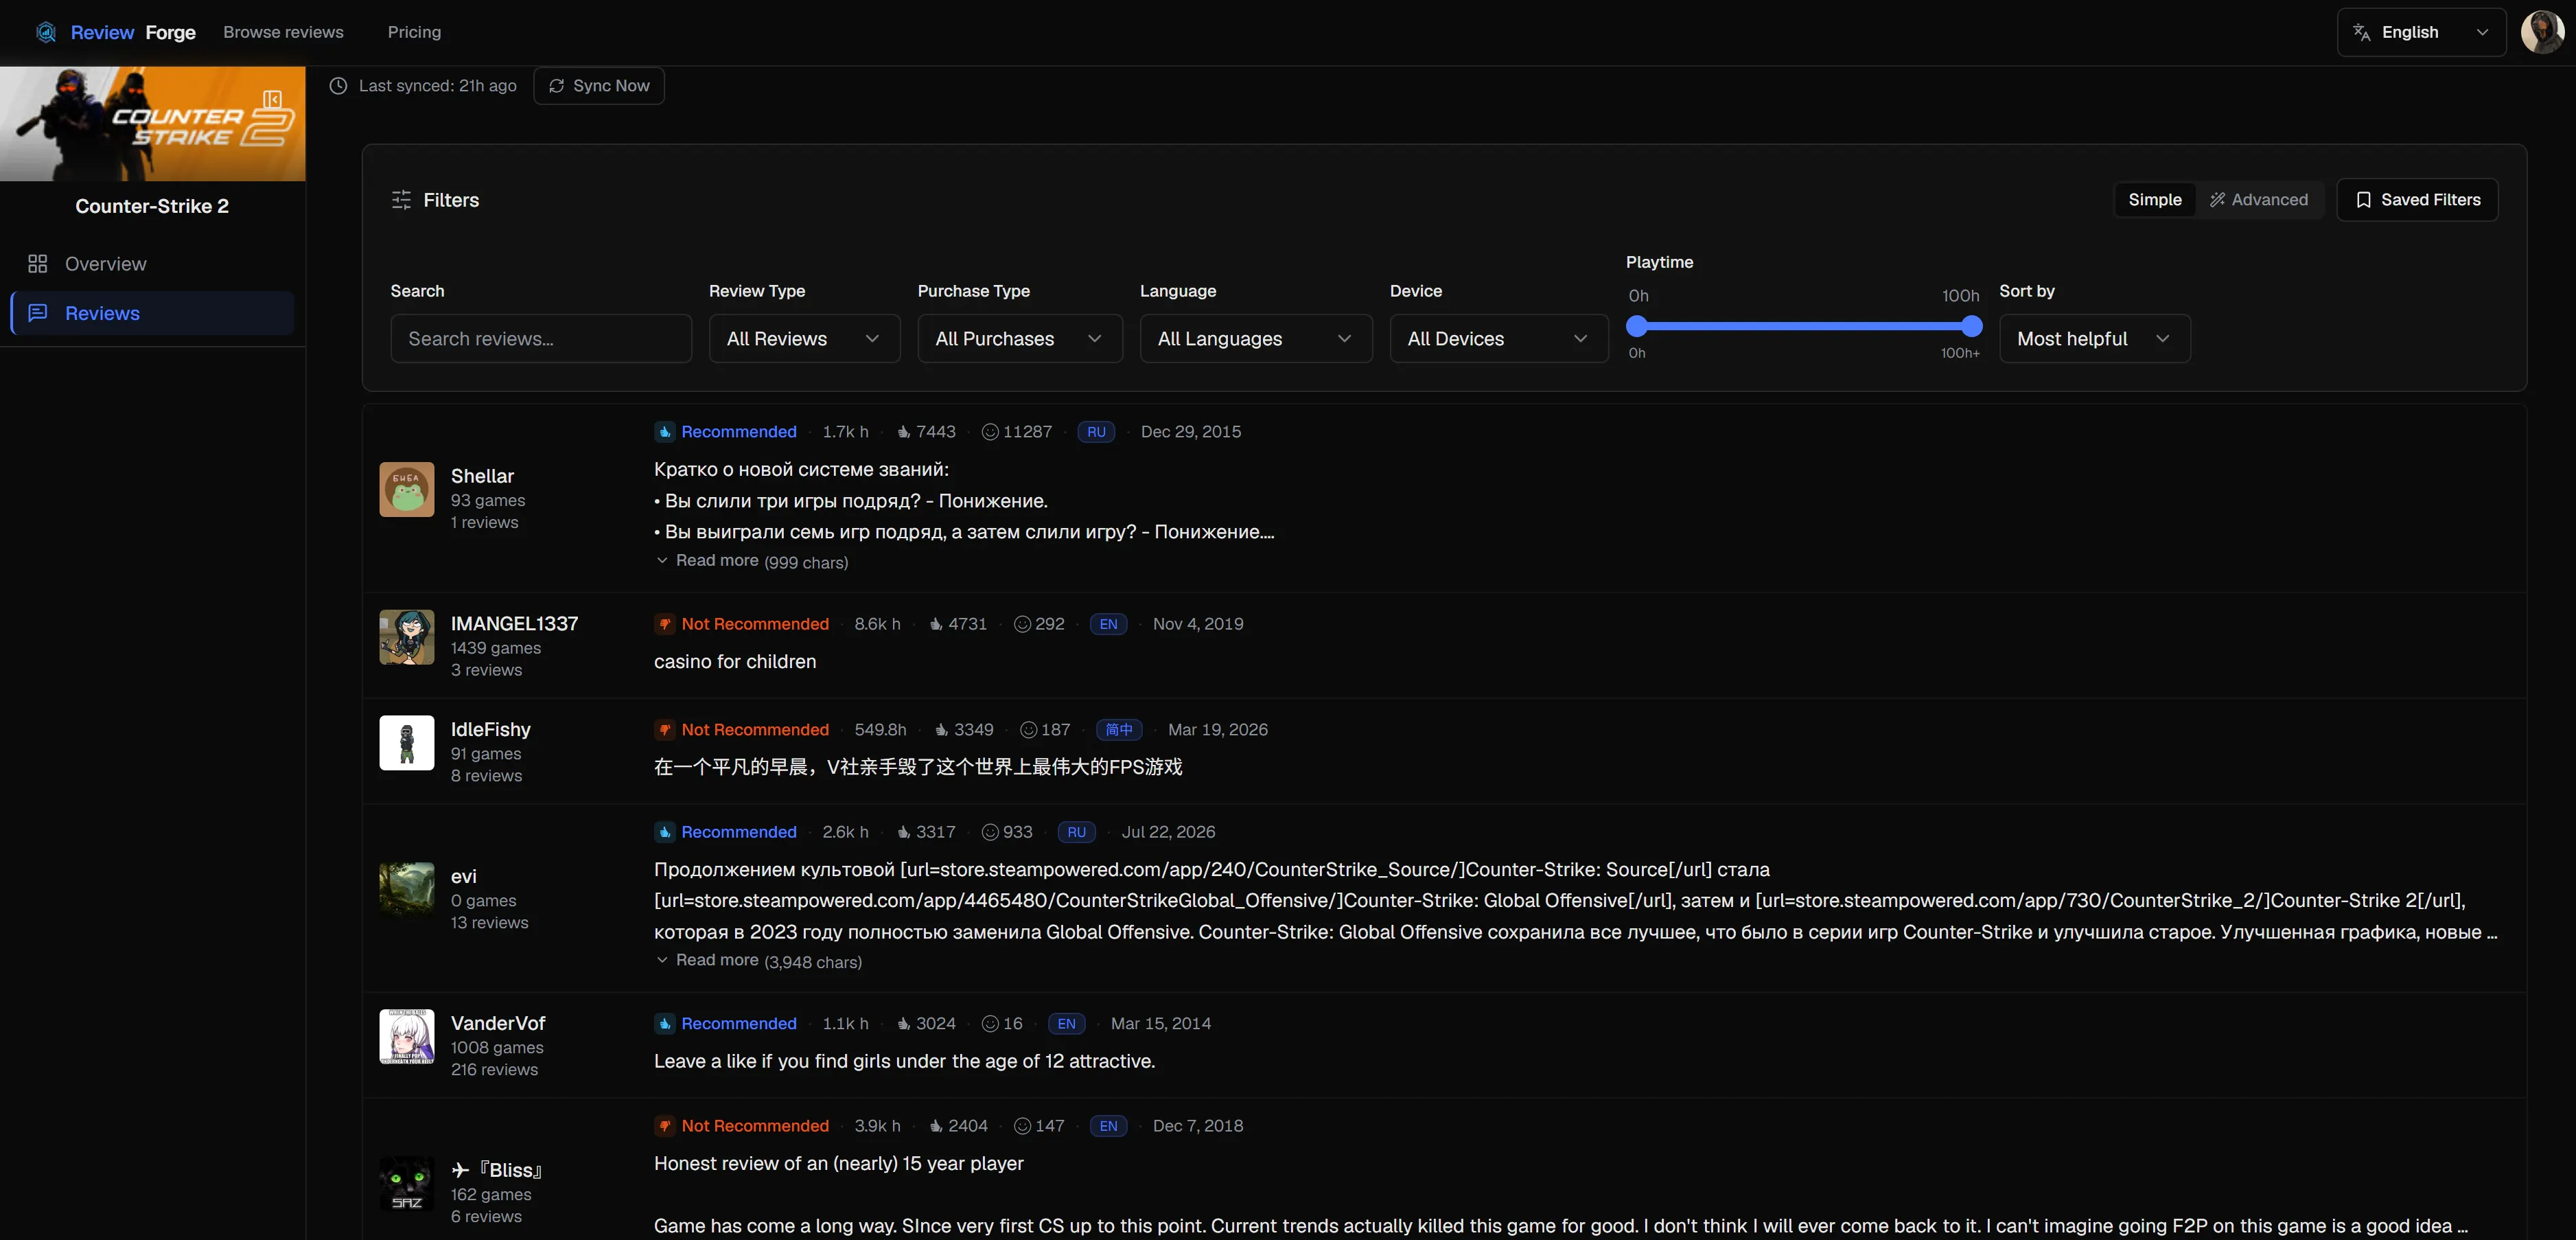Click the smiley icon showing 147
The image size is (2576, 1240).
pyautogui.click(x=1022, y=1126)
